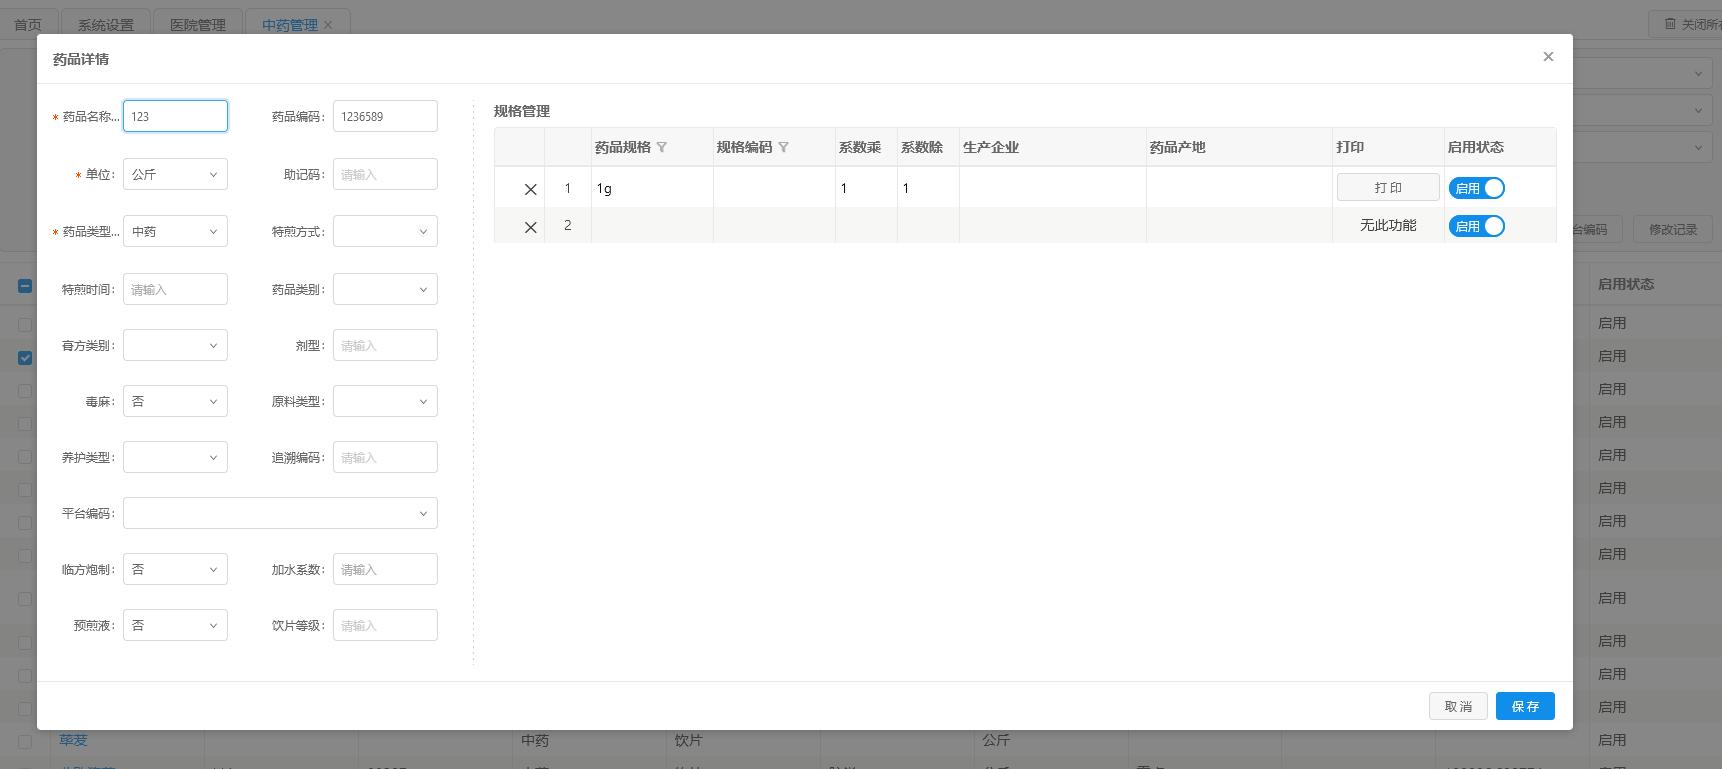Click the 无此功能 text in row 2

pos(1388,226)
